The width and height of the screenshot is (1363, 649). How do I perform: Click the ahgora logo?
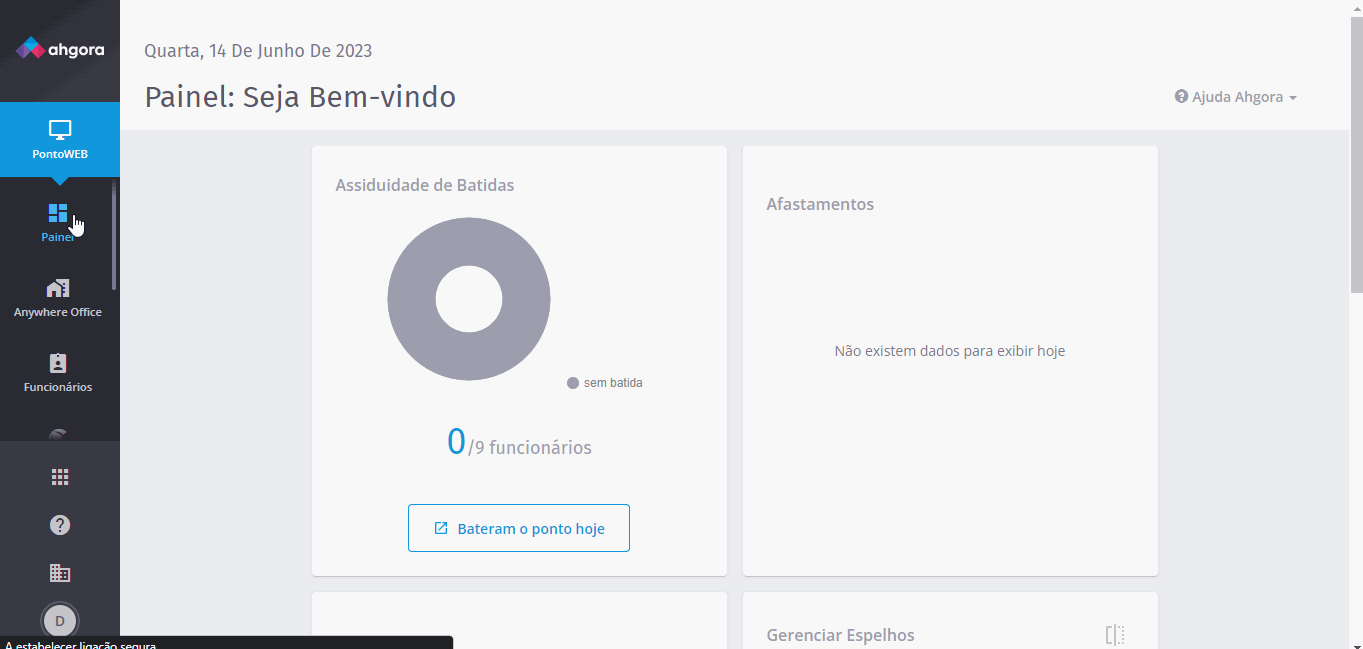point(59,48)
